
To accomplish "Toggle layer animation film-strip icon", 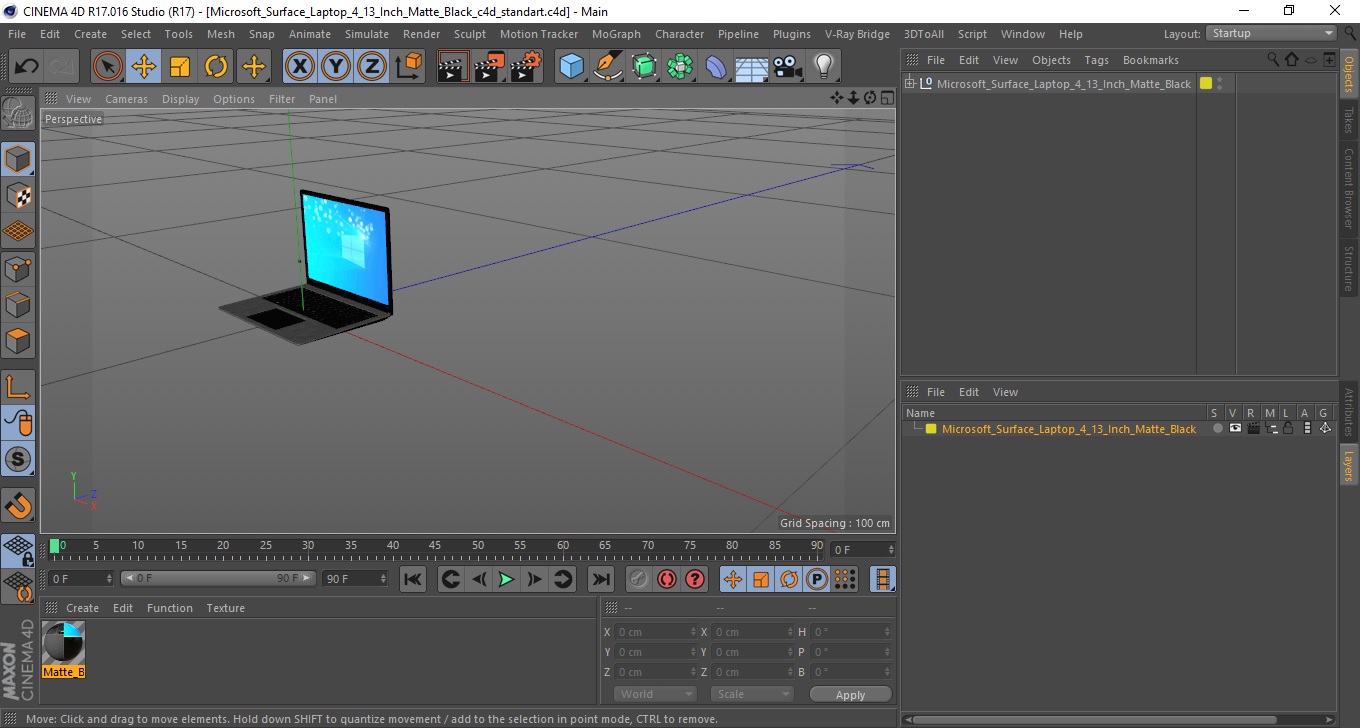I will coord(1307,429).
